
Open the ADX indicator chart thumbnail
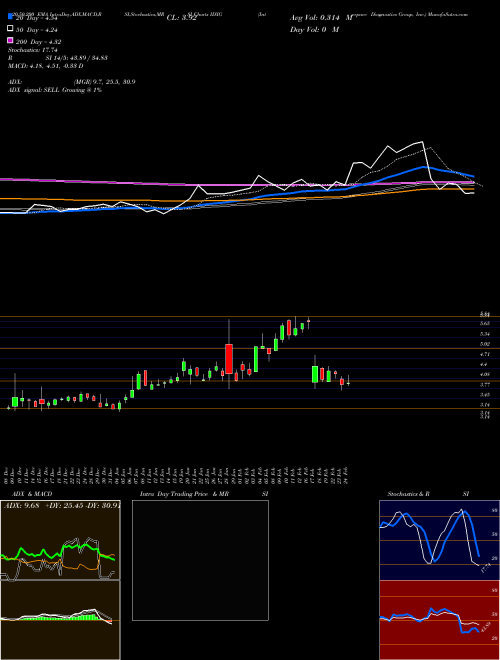coord(60,540)
